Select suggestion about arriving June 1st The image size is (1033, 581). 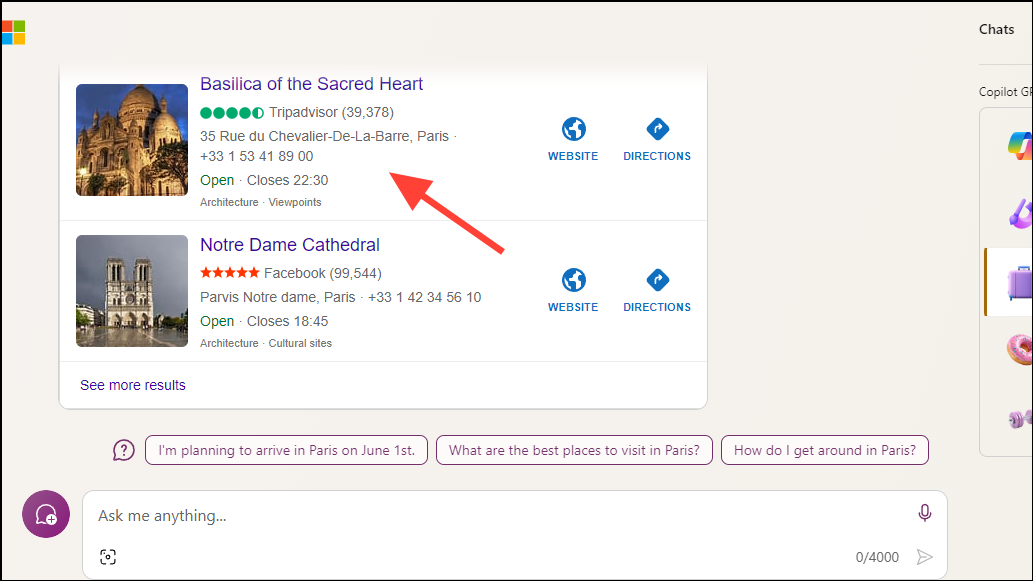tap(287, 450)
